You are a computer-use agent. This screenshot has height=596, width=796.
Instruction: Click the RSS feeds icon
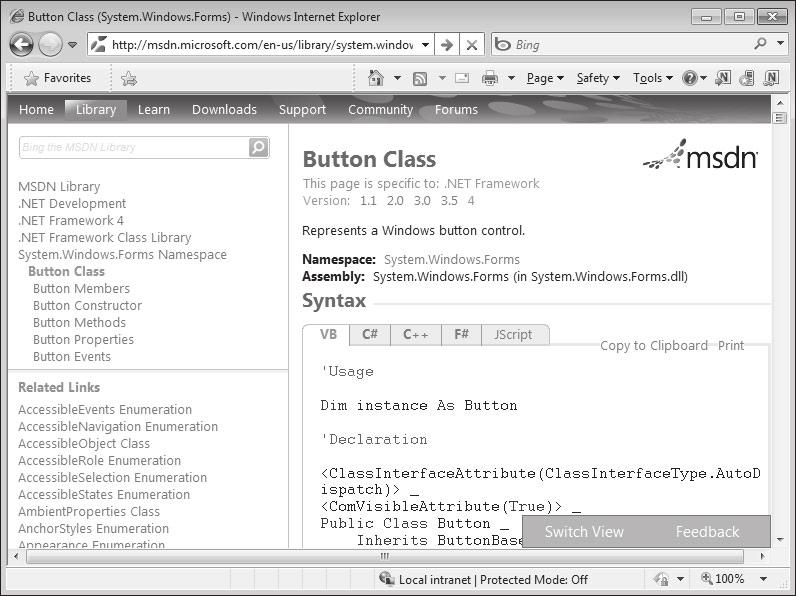click(x=420, y=79)
